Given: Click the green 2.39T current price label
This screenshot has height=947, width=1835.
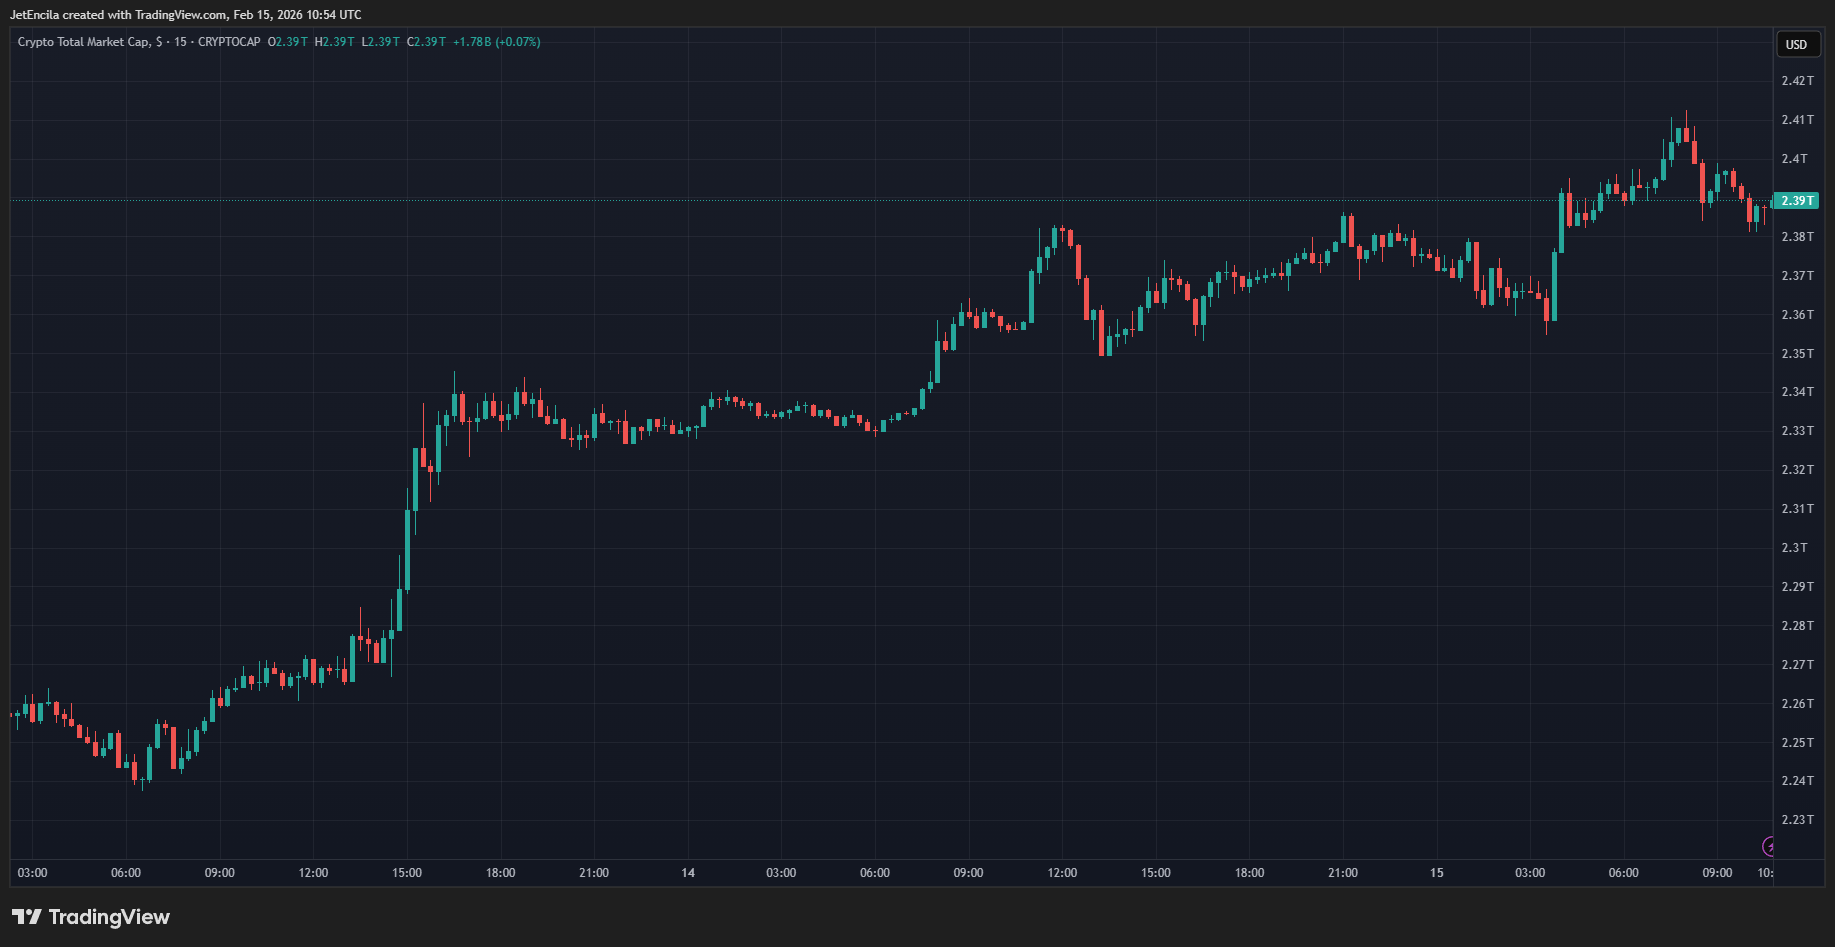Looking at the screenshot, I should coord(1797,201).
